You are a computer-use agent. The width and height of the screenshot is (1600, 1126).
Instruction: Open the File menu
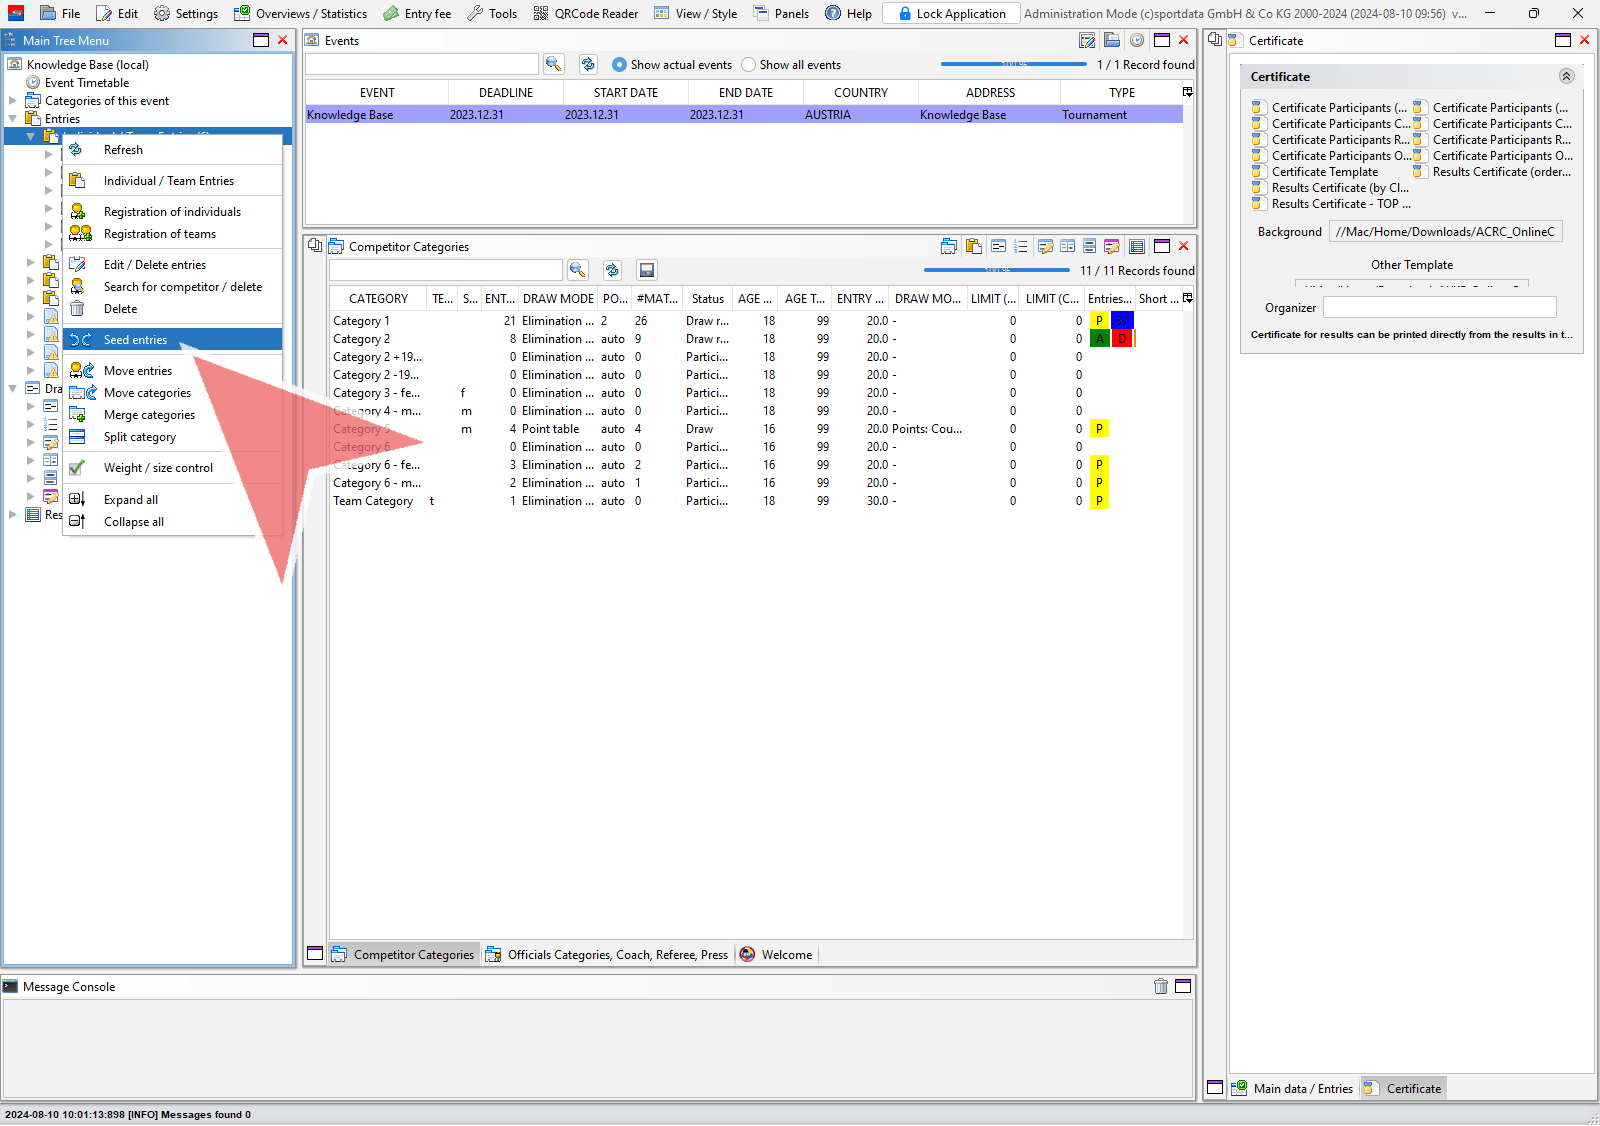(60, 13)
